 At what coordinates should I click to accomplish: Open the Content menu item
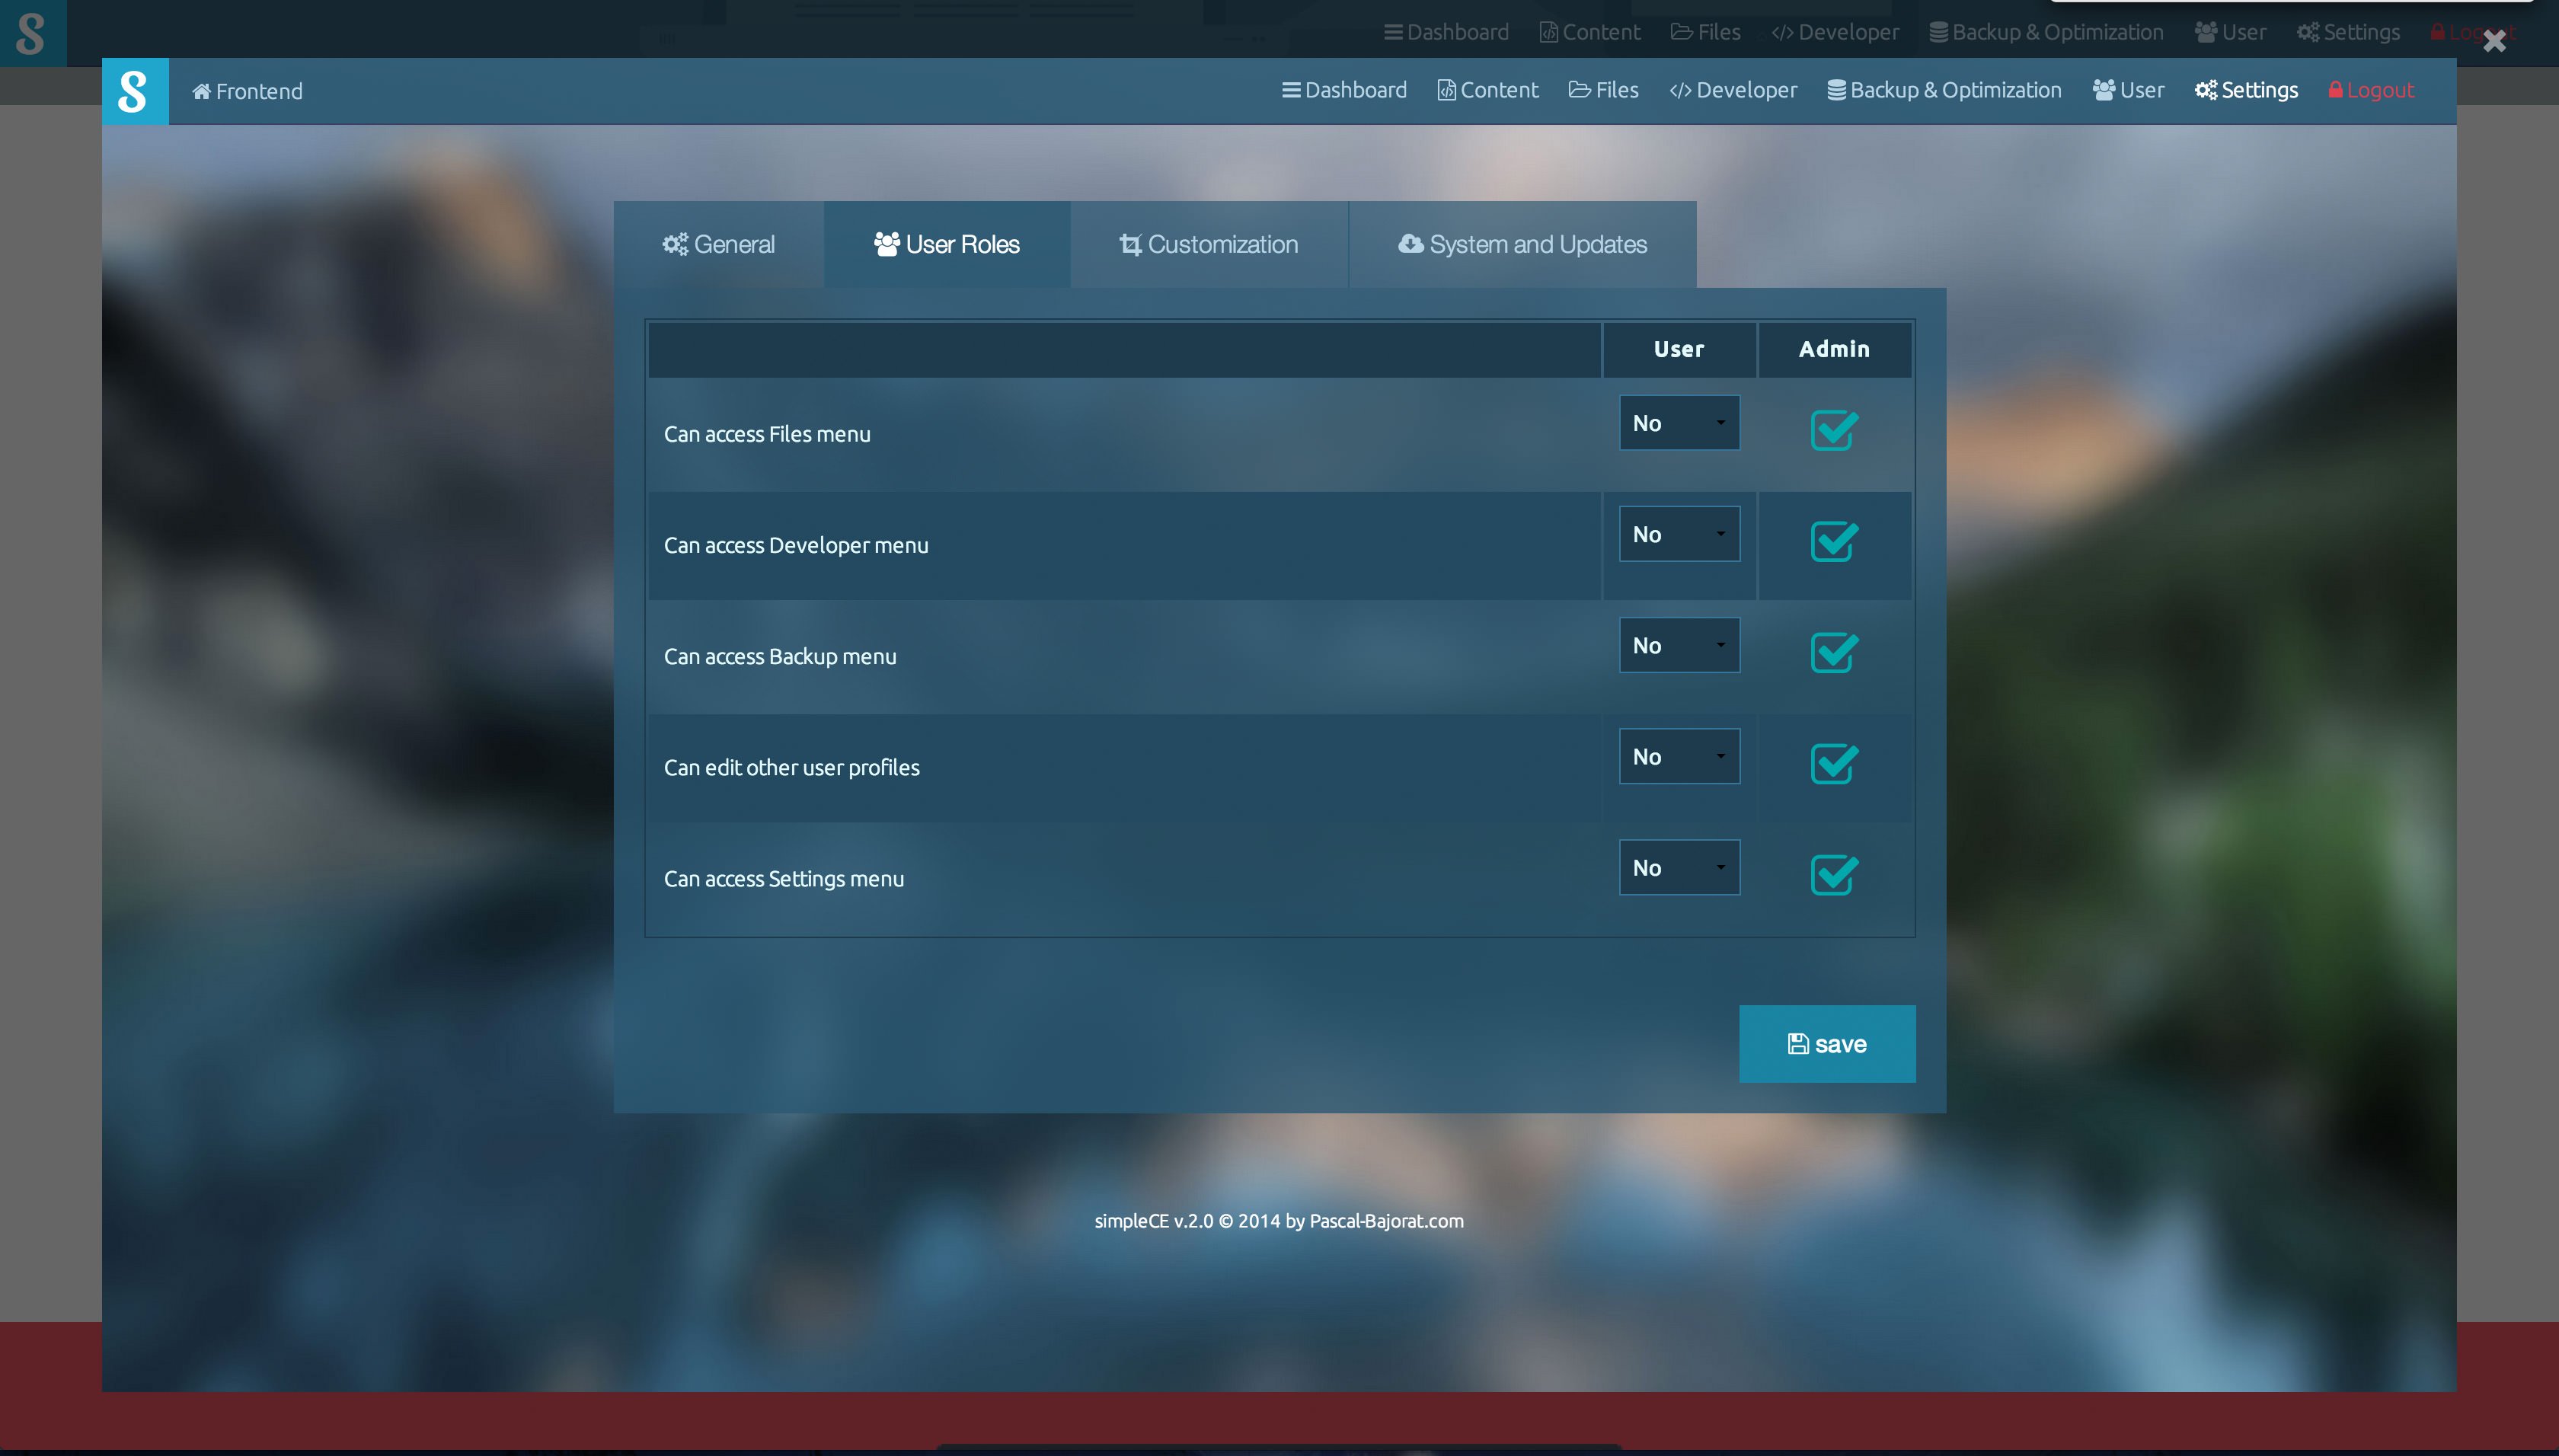point(1487,90)
